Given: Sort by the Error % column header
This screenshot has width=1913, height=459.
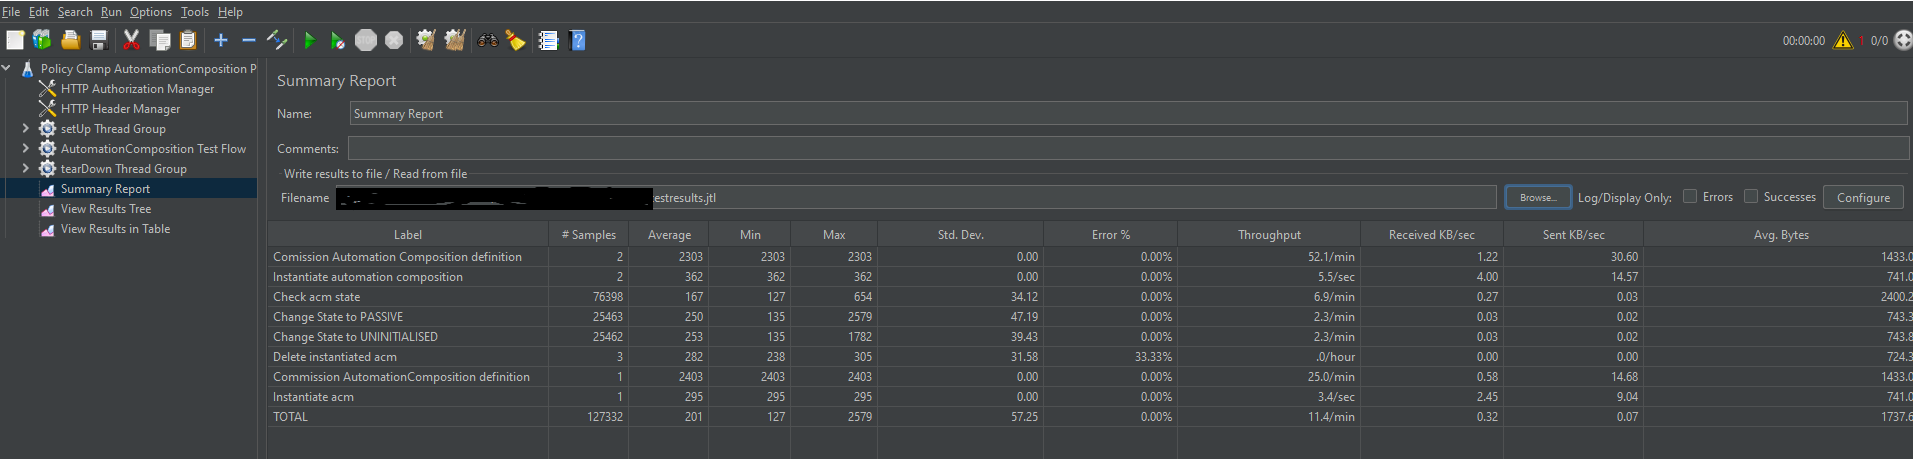Looking at the screenshot, I should (1110, 235).
